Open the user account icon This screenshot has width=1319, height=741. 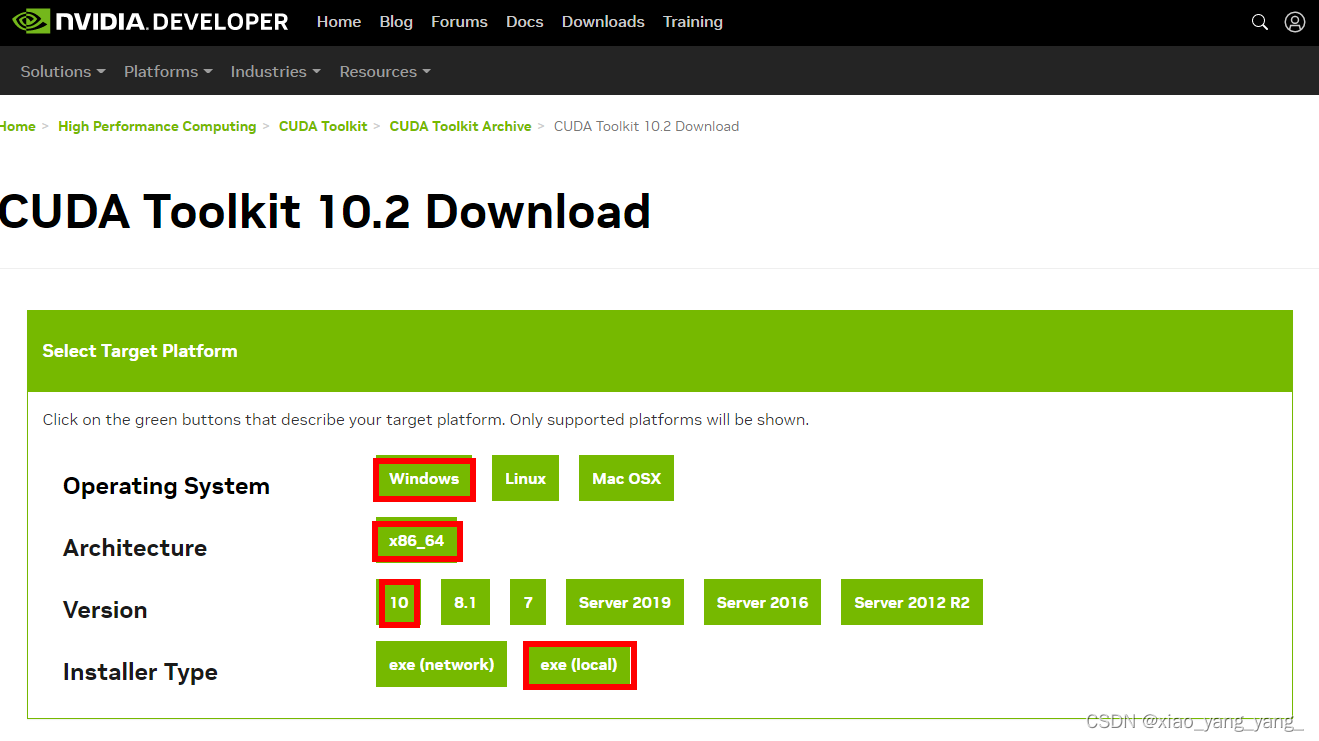tap(1295, 22)
